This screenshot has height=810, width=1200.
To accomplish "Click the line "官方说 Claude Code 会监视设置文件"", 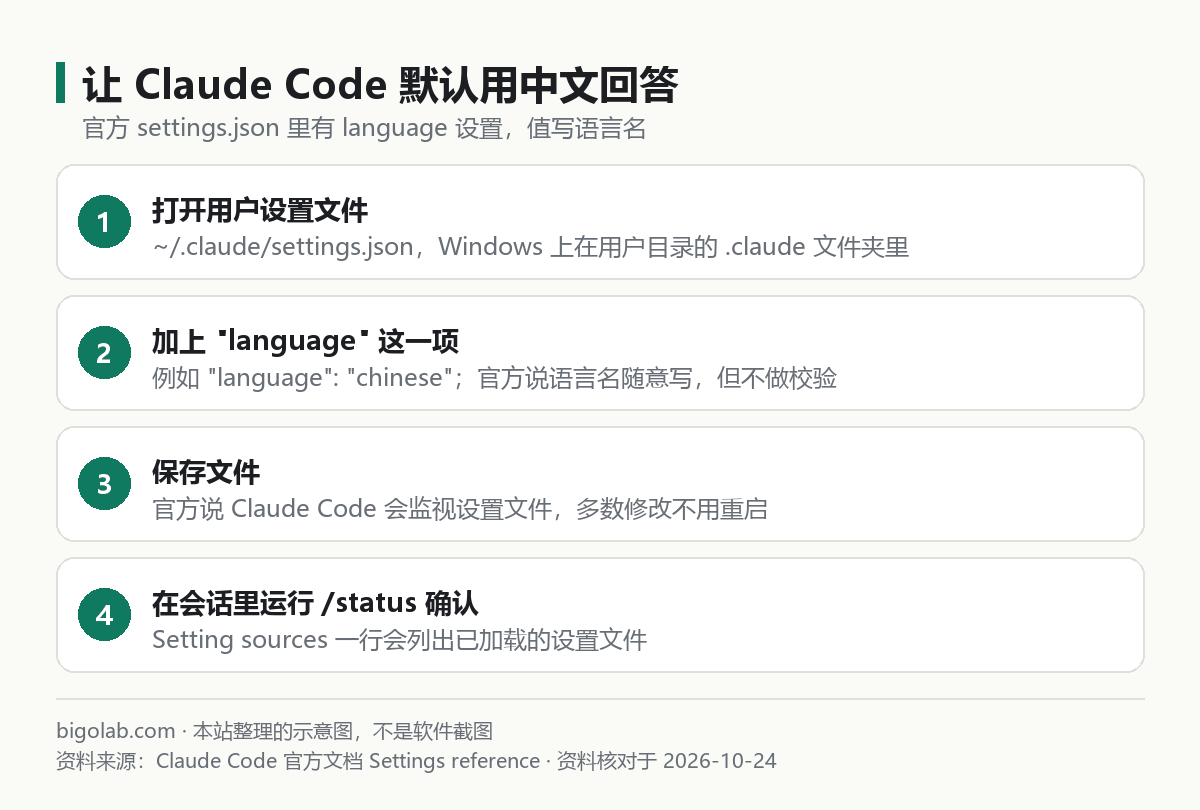I will (460, 509).
